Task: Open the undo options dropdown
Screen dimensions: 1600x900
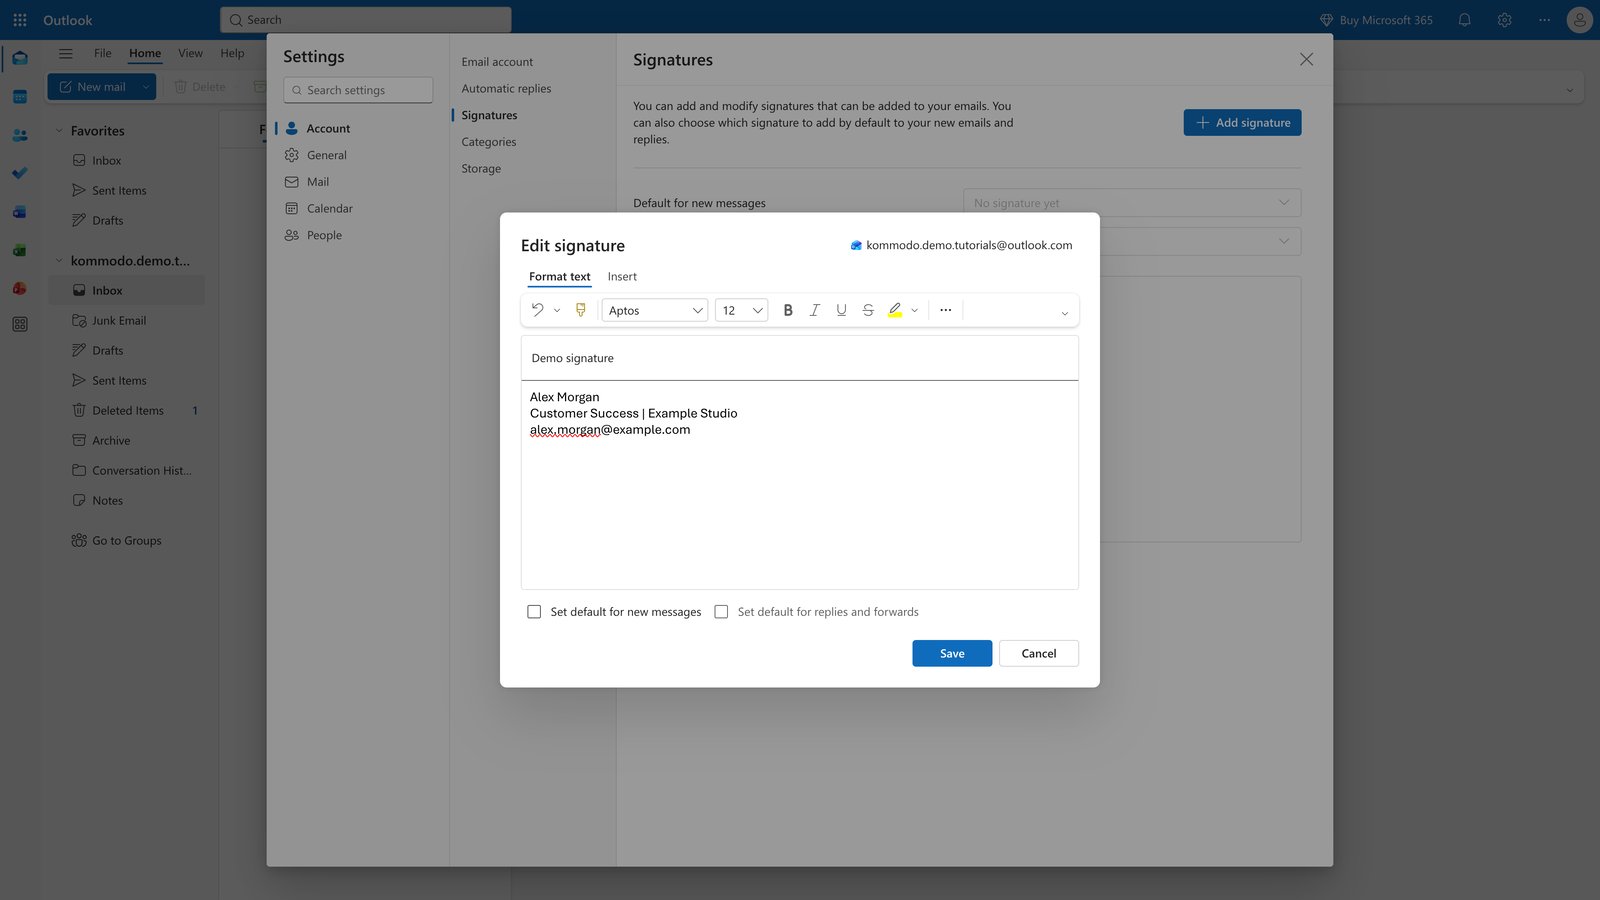Action: [557, 310]
